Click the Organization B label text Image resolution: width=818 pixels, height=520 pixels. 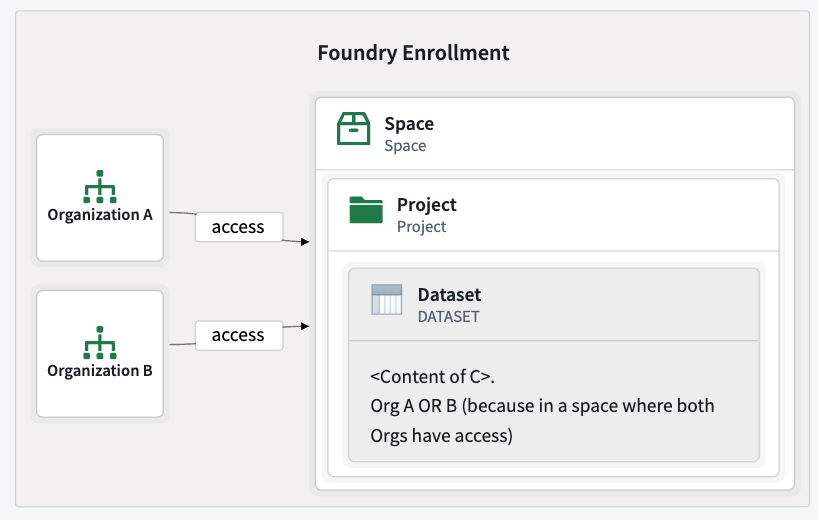tap(99, 371)
